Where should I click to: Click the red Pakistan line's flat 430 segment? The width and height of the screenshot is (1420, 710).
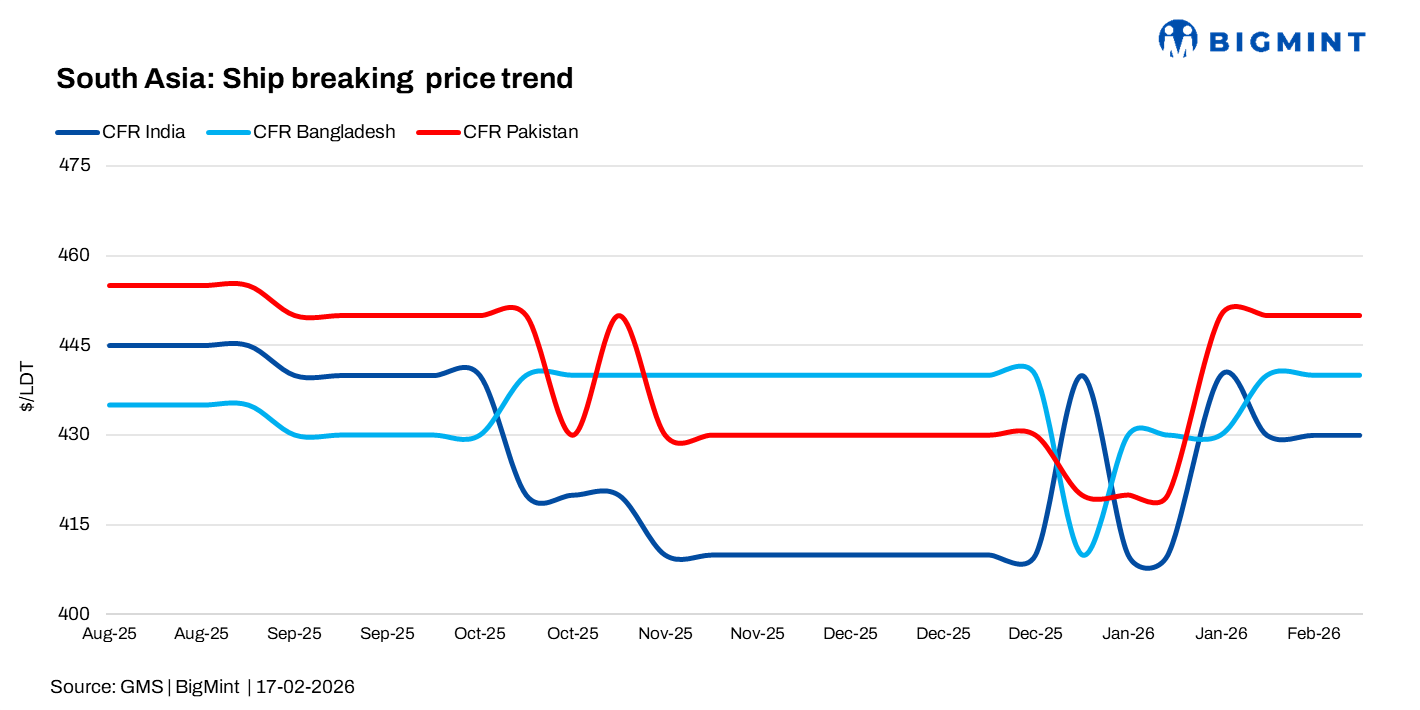(x=850, y=435)
